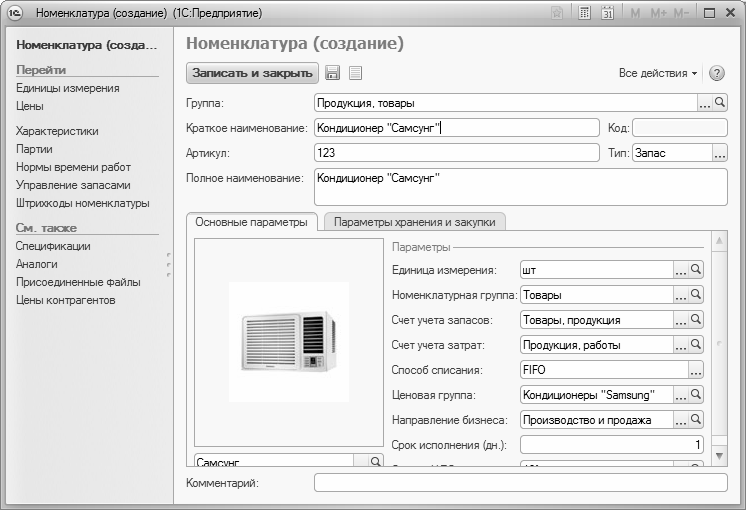This screenshot has height=510, width=746.
Task: Open Единица измерения with magnifier icon
Action: [x=696, y=270]
